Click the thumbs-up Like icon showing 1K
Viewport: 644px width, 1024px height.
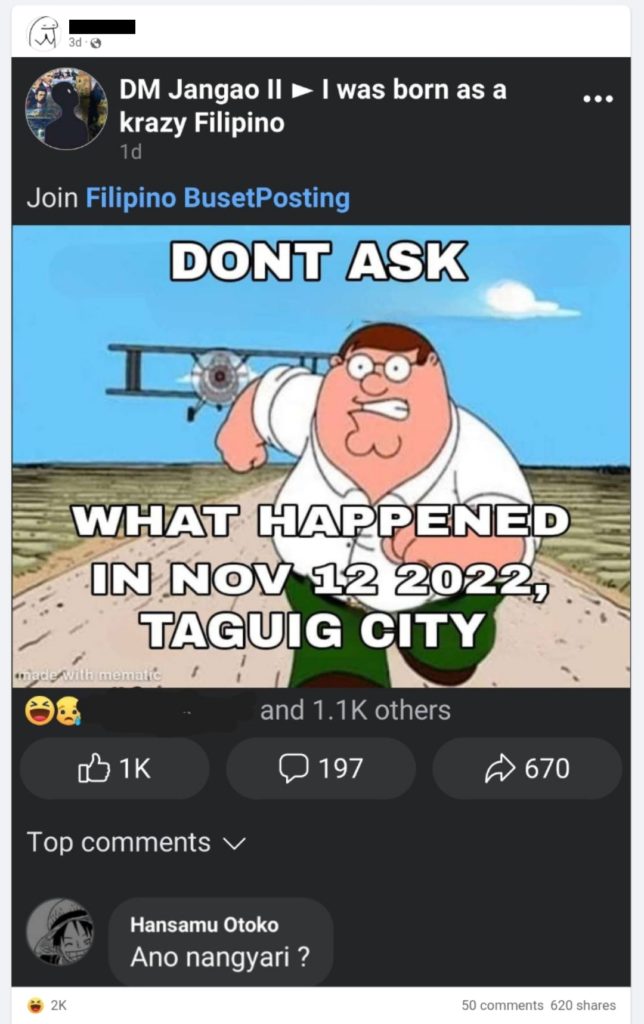pos(94,768)
